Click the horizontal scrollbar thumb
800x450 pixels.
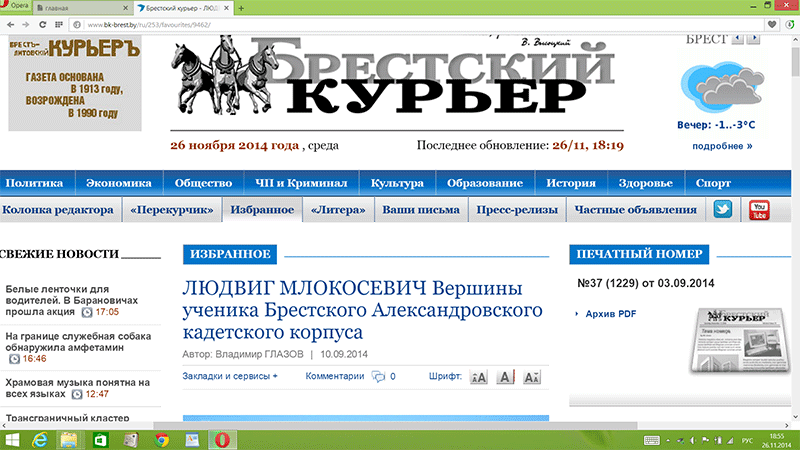pos(395,426)
